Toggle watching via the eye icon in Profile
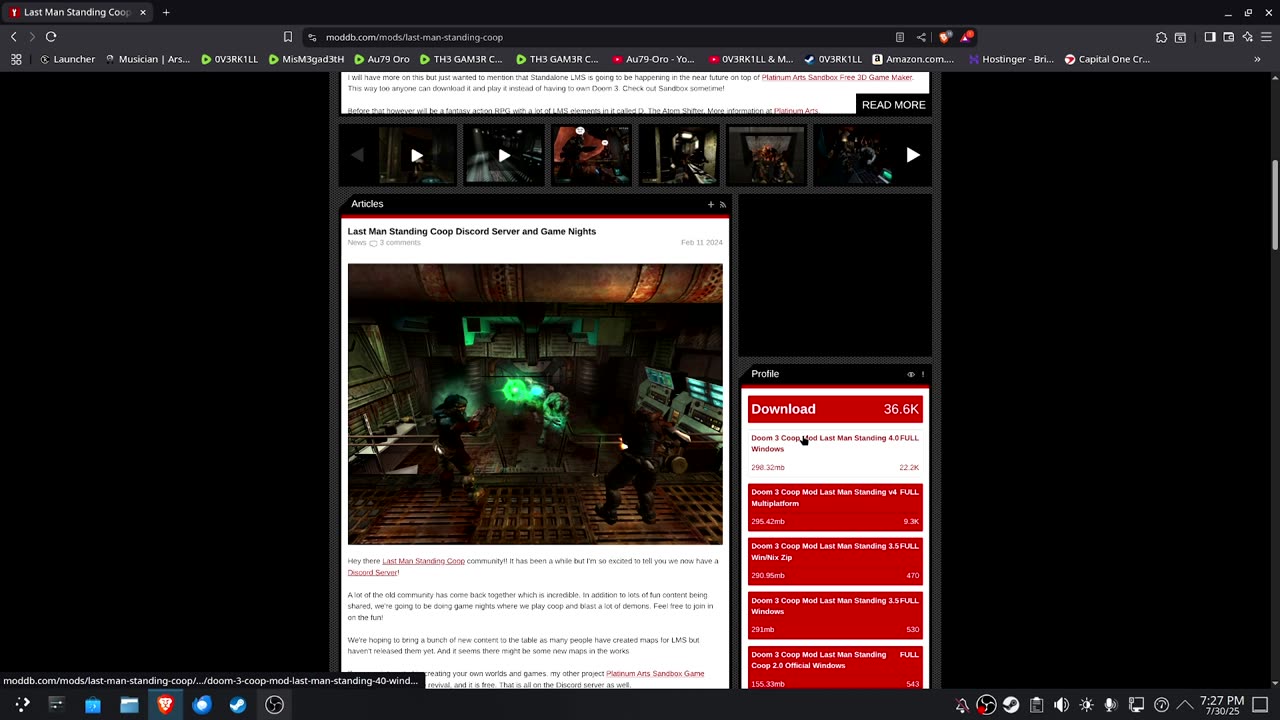 (911, 374)
